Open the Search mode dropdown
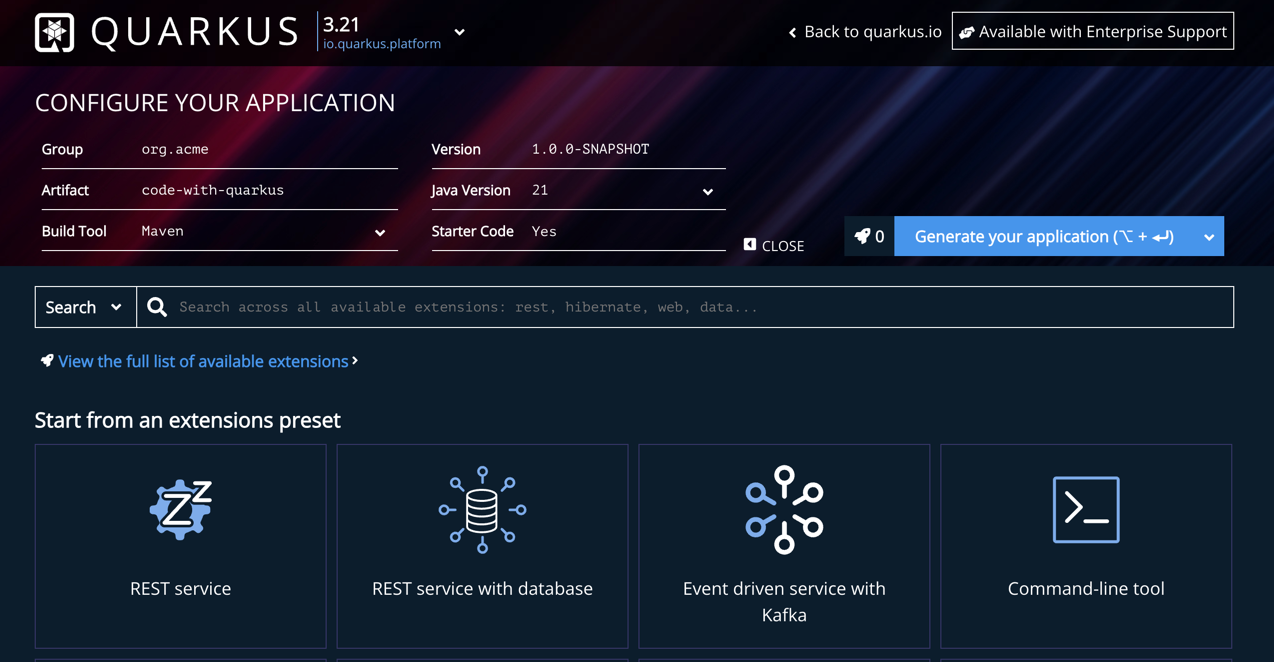Viewport: 1274px width, 662px height. point(85,307)
